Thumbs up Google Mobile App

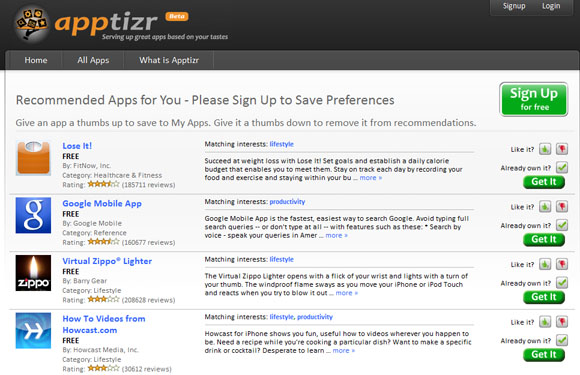[x=545, y=207]
